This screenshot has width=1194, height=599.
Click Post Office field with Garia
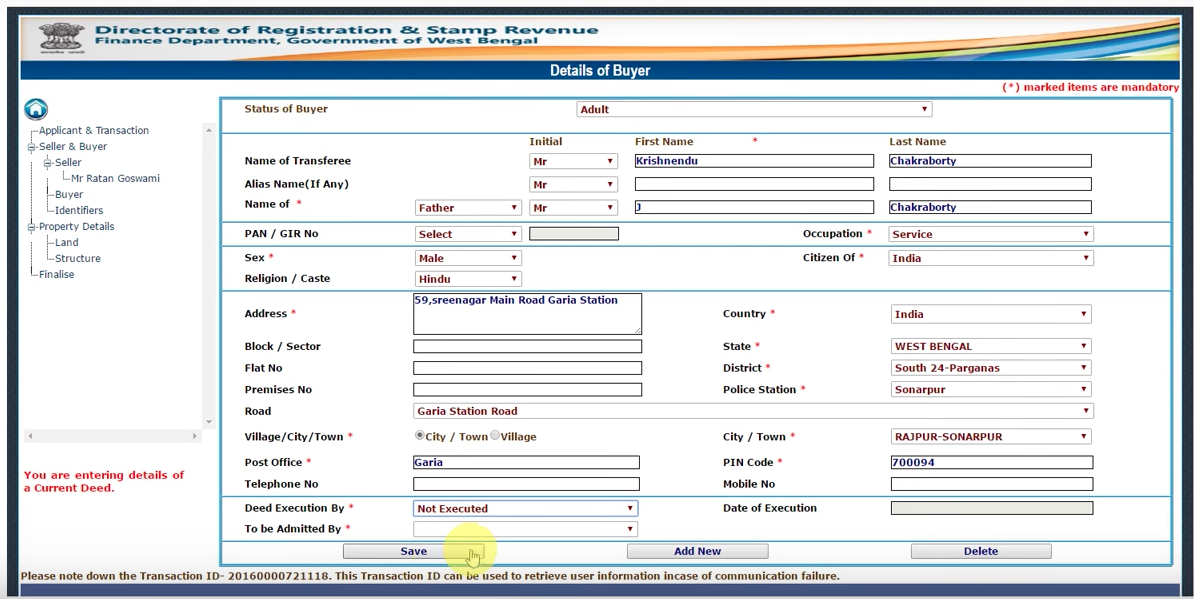[526, 463]
